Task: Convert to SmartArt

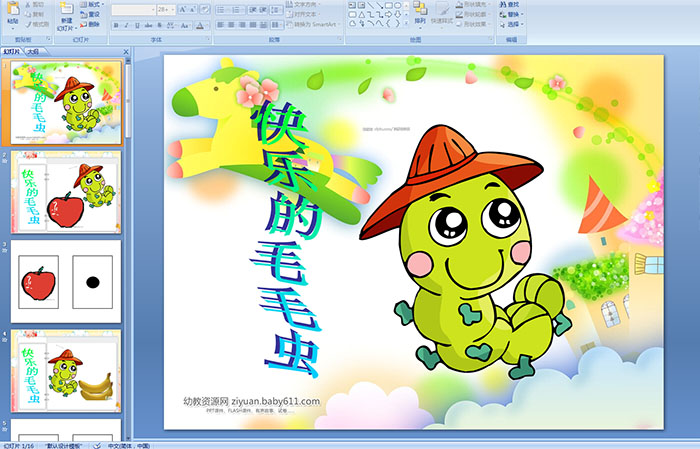Action: point(313,24)
